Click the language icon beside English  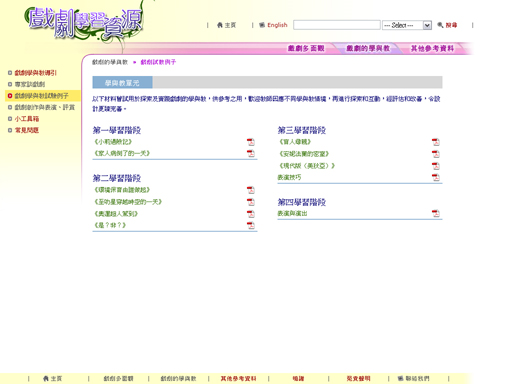(262, 25)
